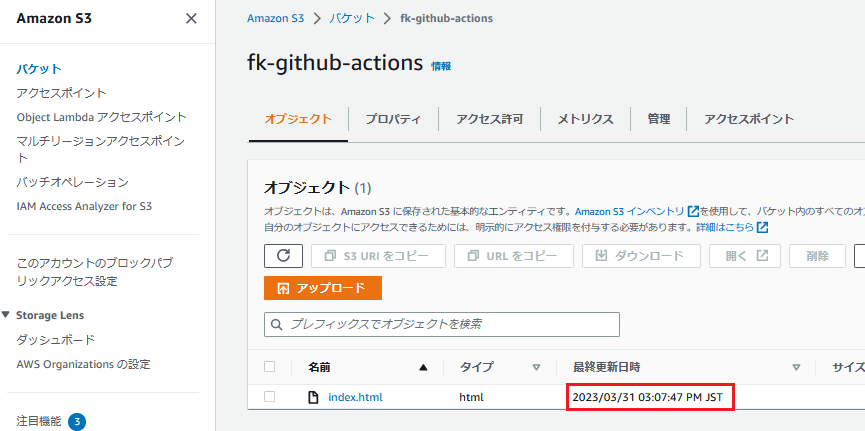The image size is (865, 431).
Task: Tick the select-all checkbox in table header
Action: pos(269,367)
